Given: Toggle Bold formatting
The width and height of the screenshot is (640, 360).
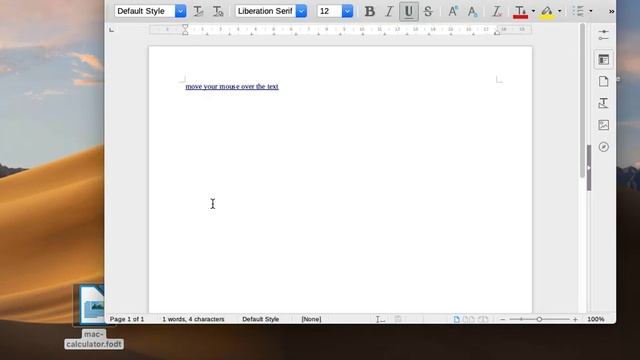Looking at the screenshot, I should pyautogui.click(x=369, y=11).
